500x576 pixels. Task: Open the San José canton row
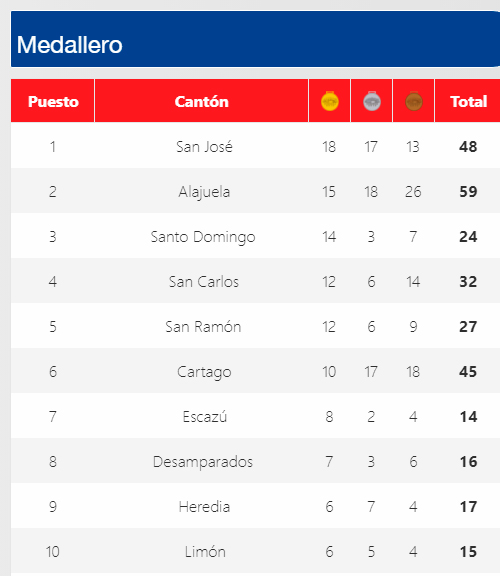click(x=255, y=146)
